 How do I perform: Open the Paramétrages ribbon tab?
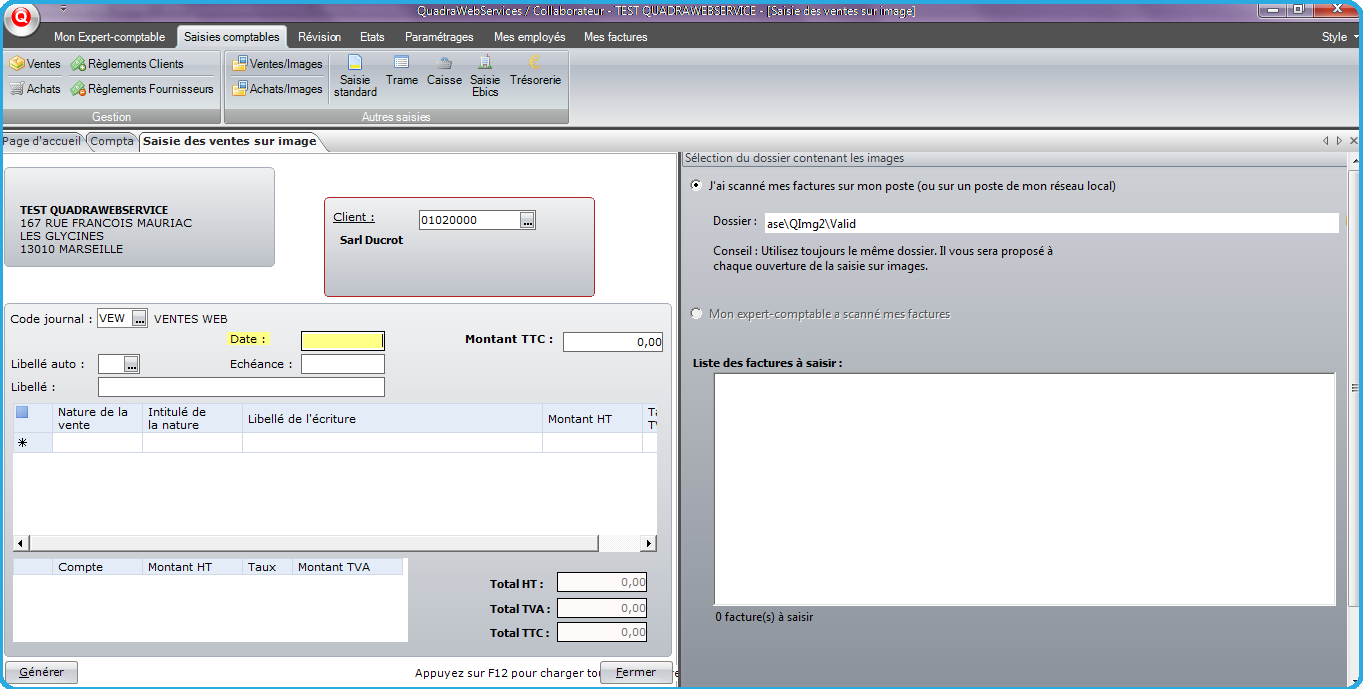pos(439,37)
